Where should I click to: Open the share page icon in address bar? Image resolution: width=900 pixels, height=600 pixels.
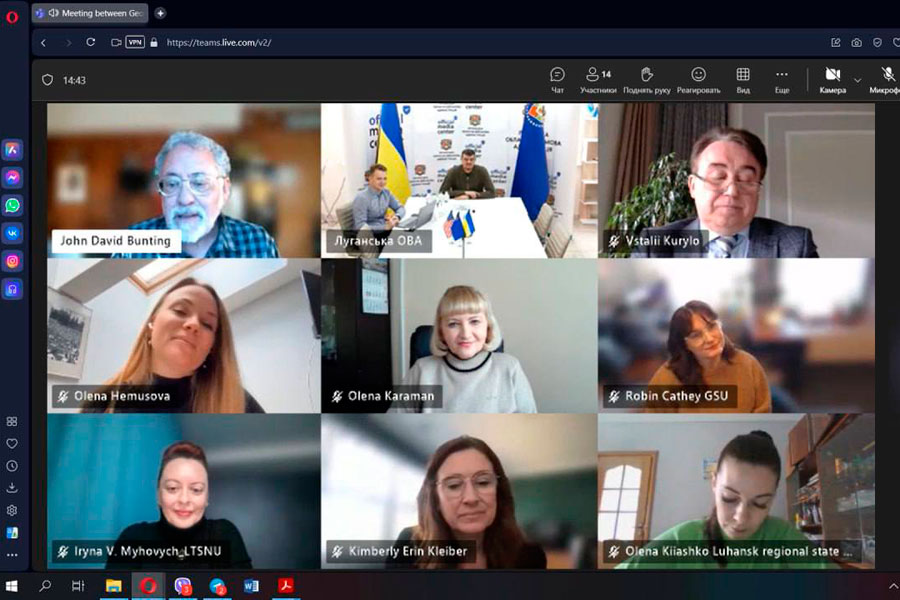(x=836, y=42)
